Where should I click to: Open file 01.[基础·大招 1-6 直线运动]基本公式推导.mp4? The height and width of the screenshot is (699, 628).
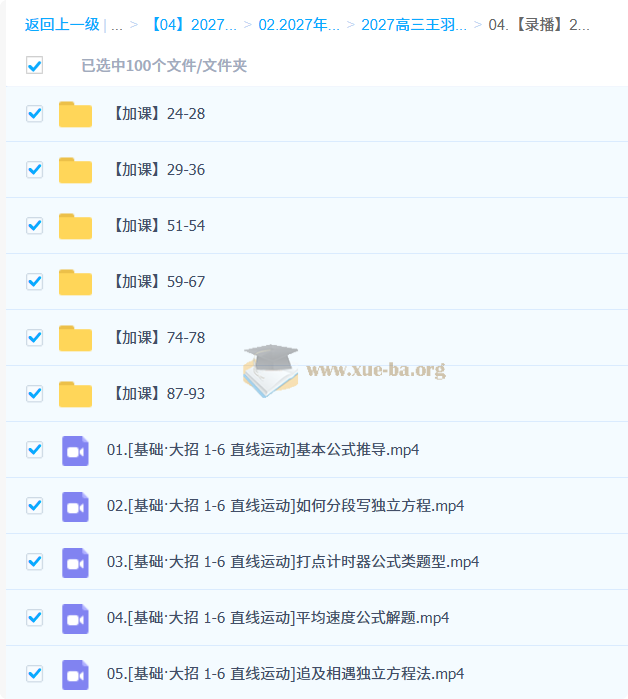(x=263, y=450)
